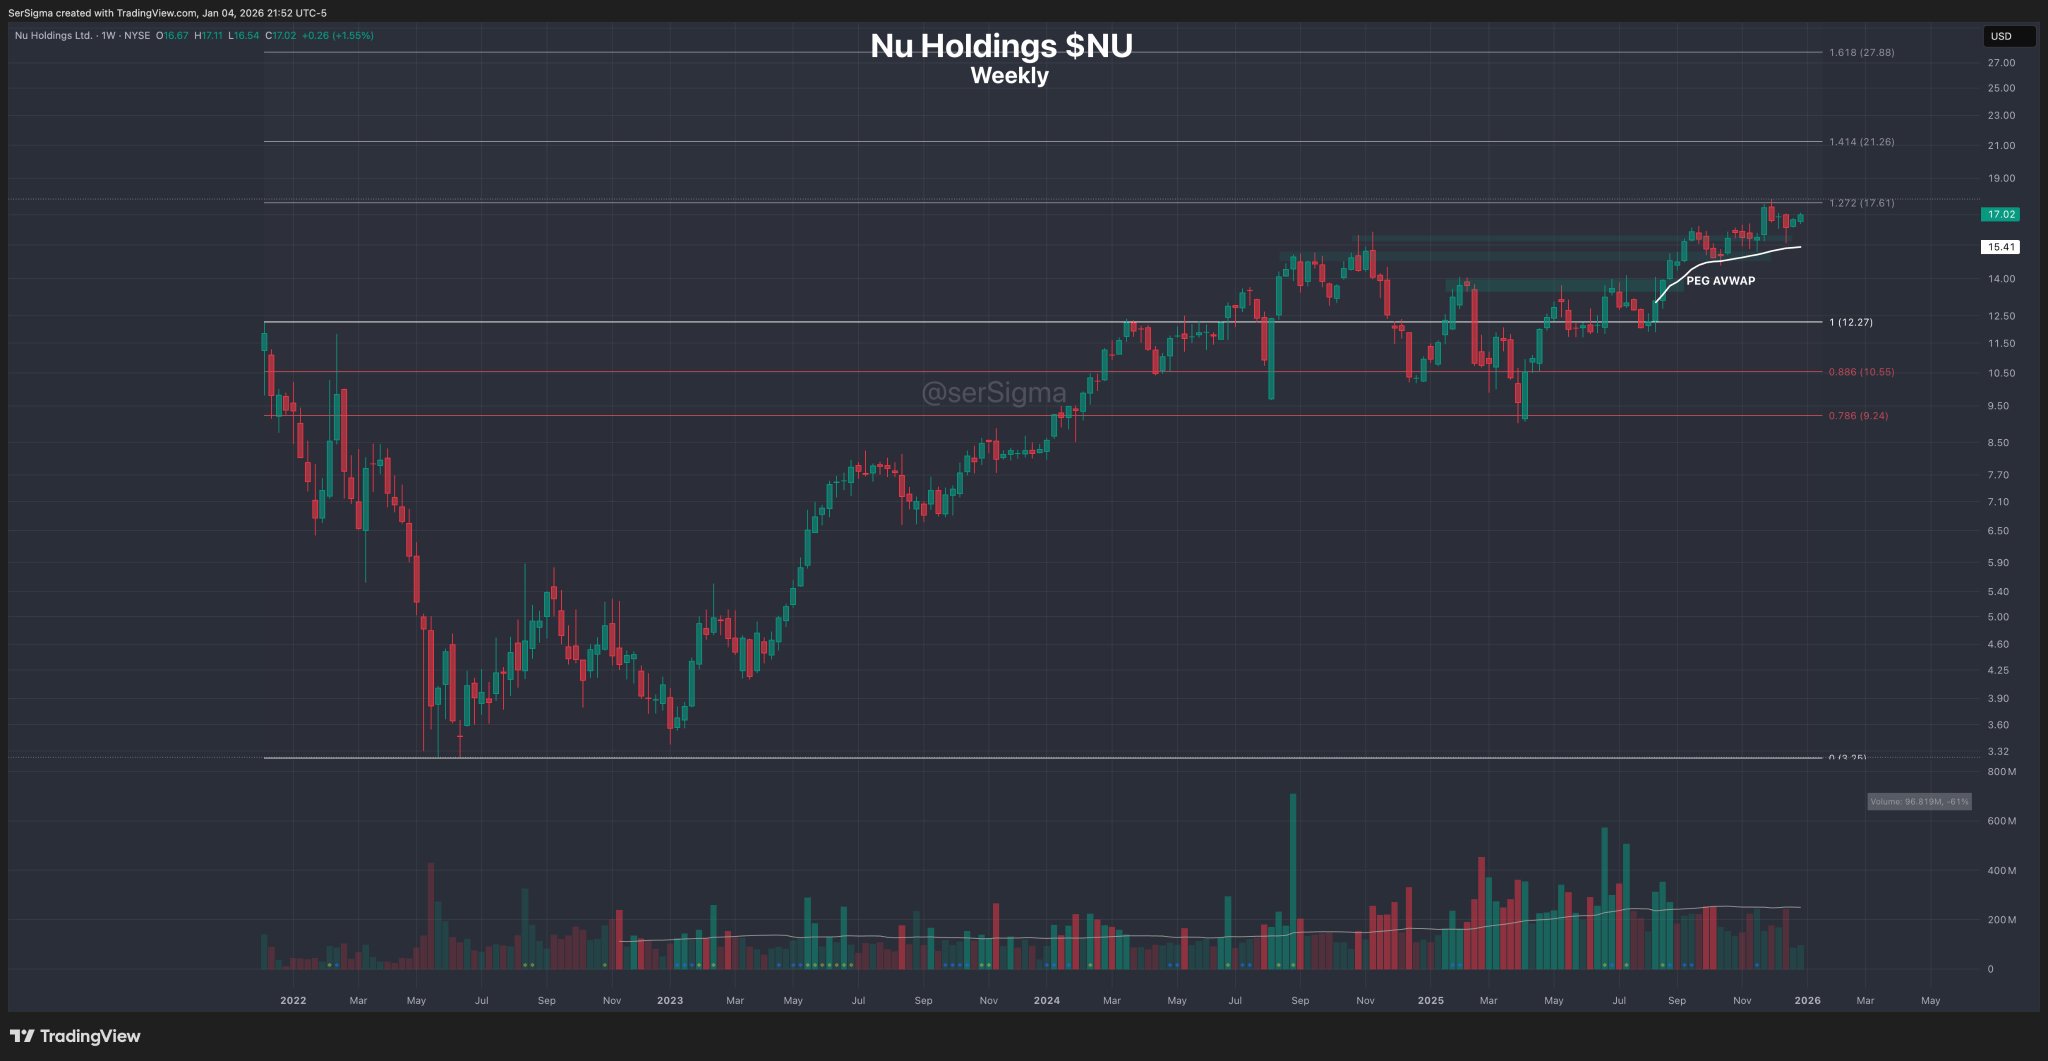Screen dimensions: 2048x1061
Task: Click the Volume 96.819M indicator label
Action: (1919, 801)
